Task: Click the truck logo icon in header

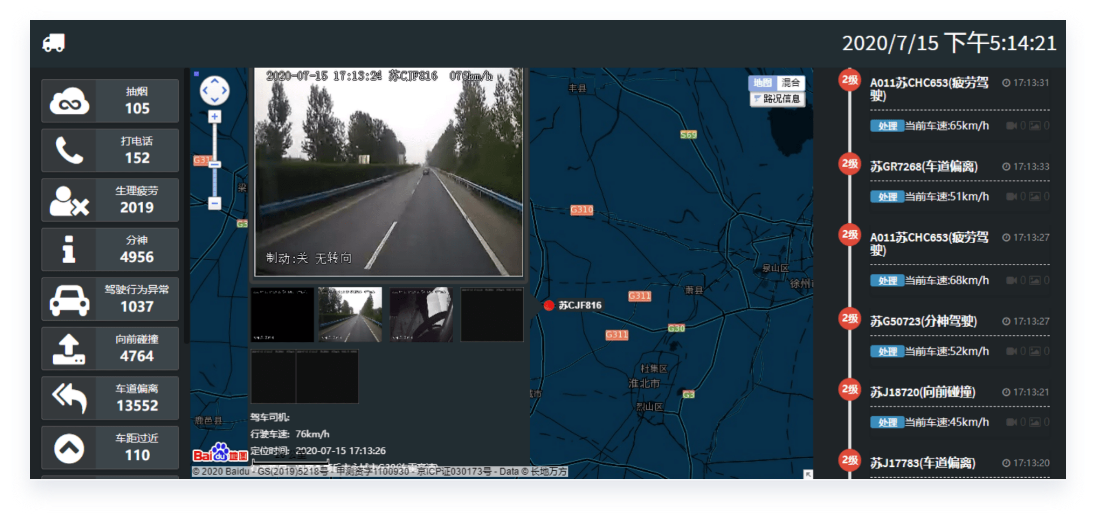Action: point(54,42)
